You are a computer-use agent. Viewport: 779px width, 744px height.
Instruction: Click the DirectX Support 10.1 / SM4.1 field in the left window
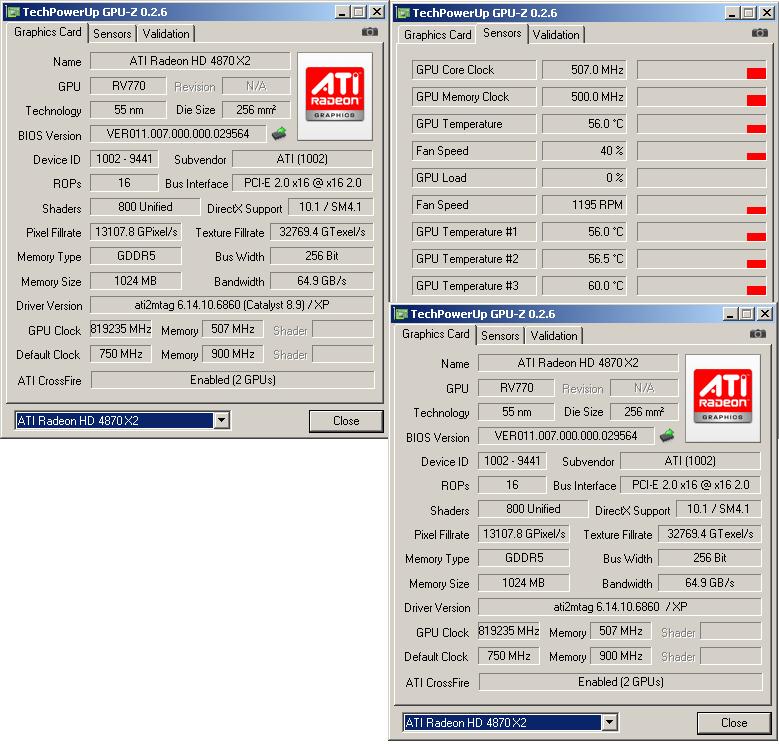330,207
